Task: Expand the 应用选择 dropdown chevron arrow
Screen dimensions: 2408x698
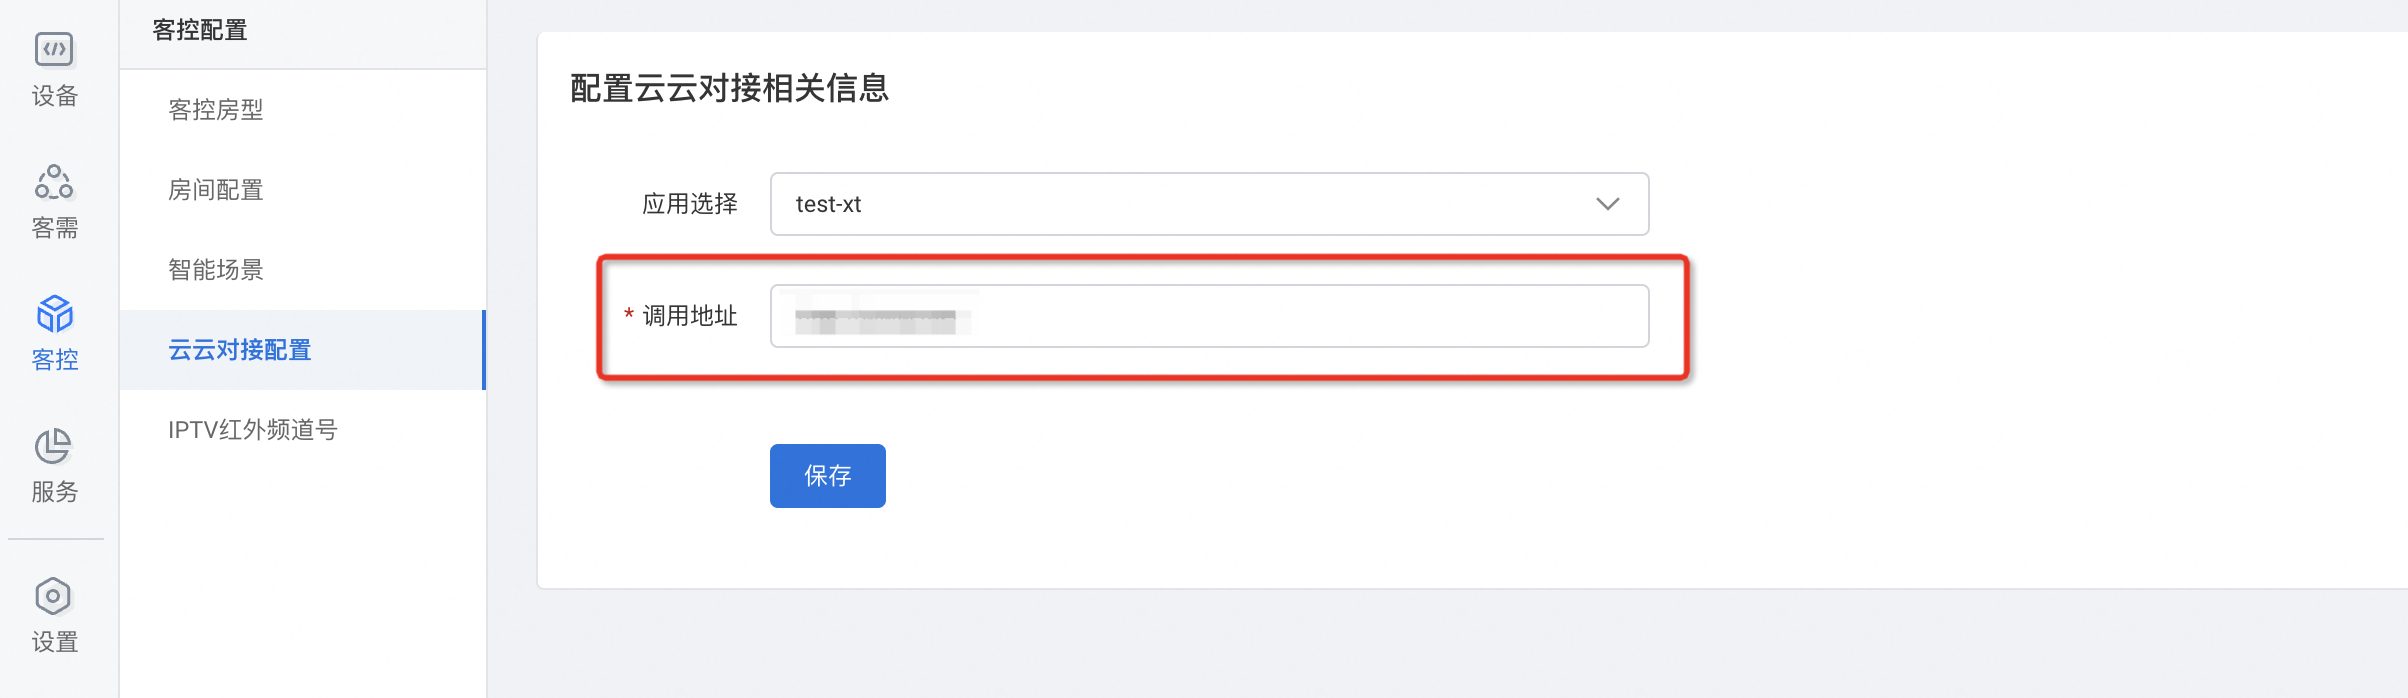Action: click(1607, 204)
